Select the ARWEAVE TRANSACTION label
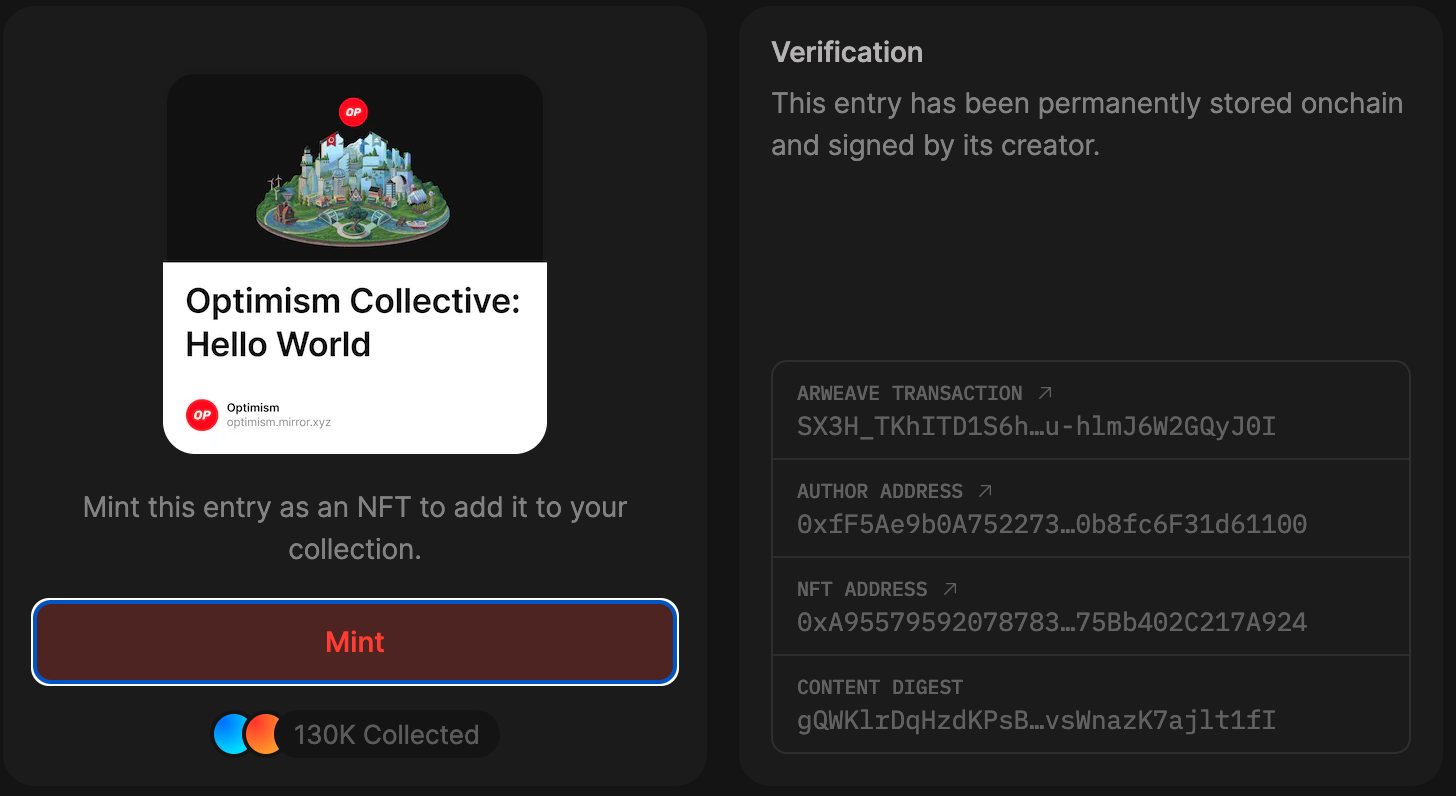The image size is (1456, 796). pos(909,393)
